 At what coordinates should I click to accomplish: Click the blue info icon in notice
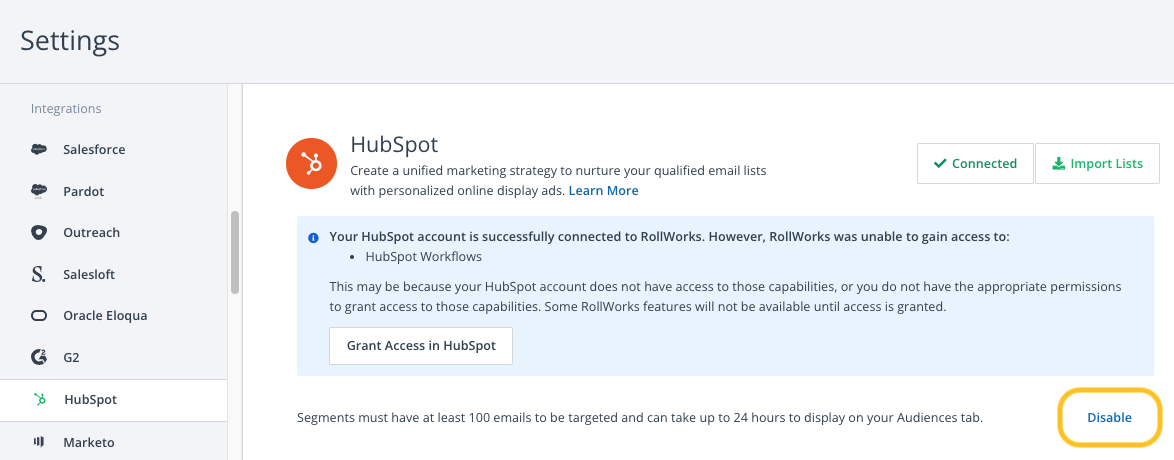point(314,237)
